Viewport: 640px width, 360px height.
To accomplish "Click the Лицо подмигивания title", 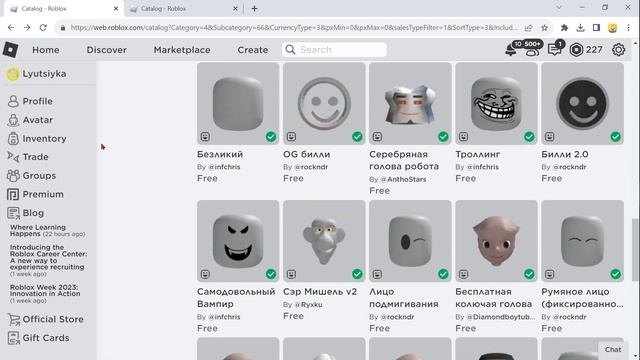I will (x=404, y=298).
